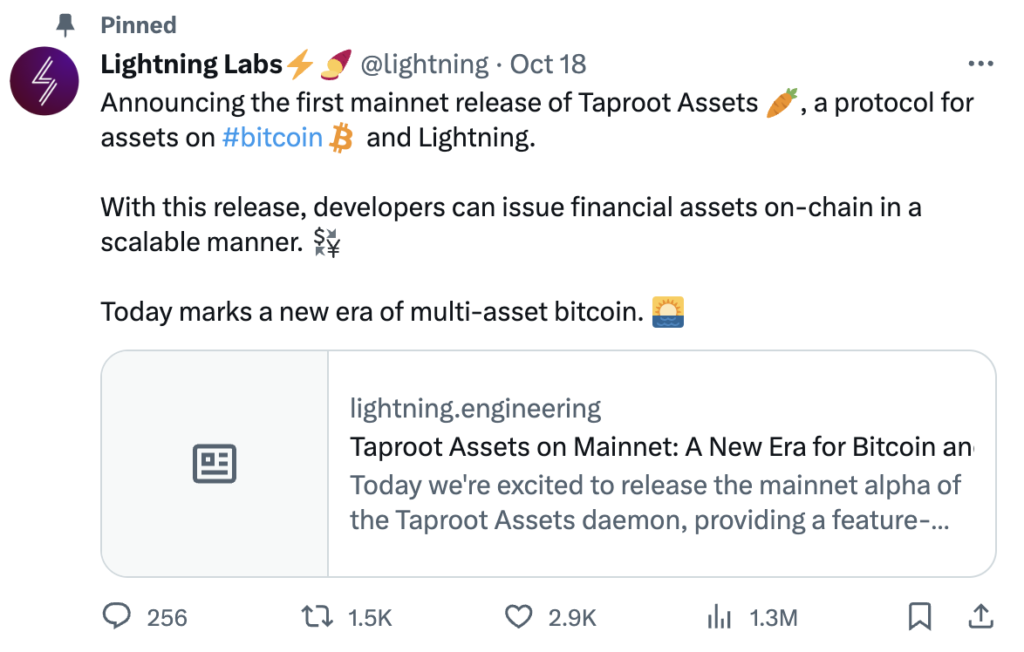Click the #bitcoin hashtag link
The height and width of the screenshot is (652, 1024).
point(272,138)
